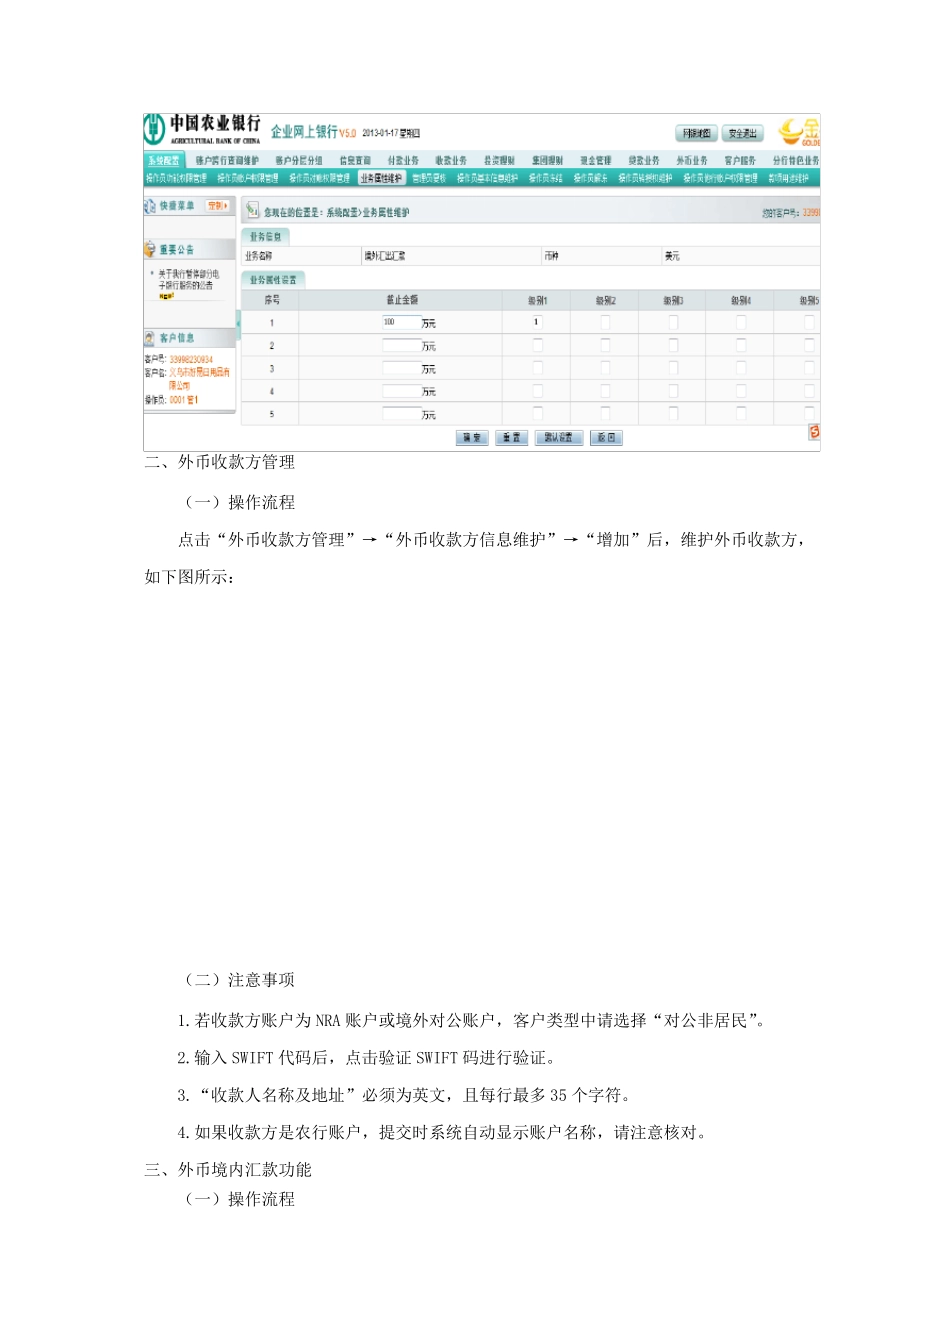The height and width of the screenshot is (1344, 950).
Task: Select 操作员基本信息维护 submenu item
Action: (488, 179)
